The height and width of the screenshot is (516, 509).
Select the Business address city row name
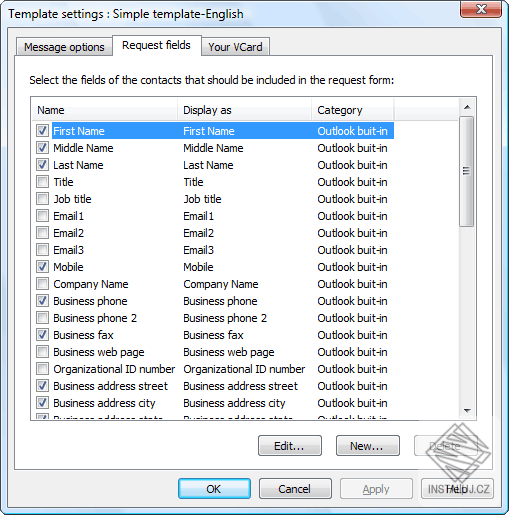tap(104, 403)
